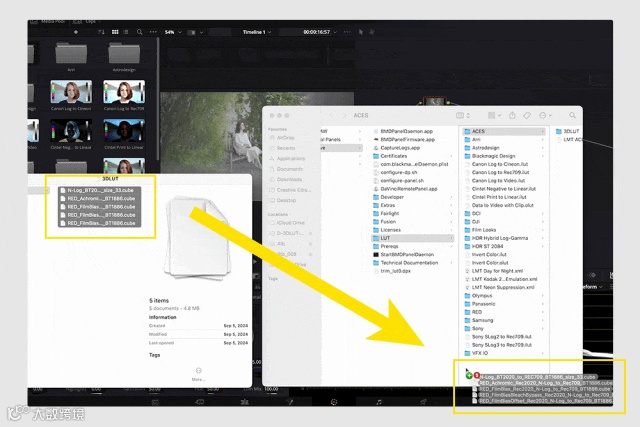Select the pointer tool in viewer toolbar
Screen dimensions: 640x427
tap(361, 32)
